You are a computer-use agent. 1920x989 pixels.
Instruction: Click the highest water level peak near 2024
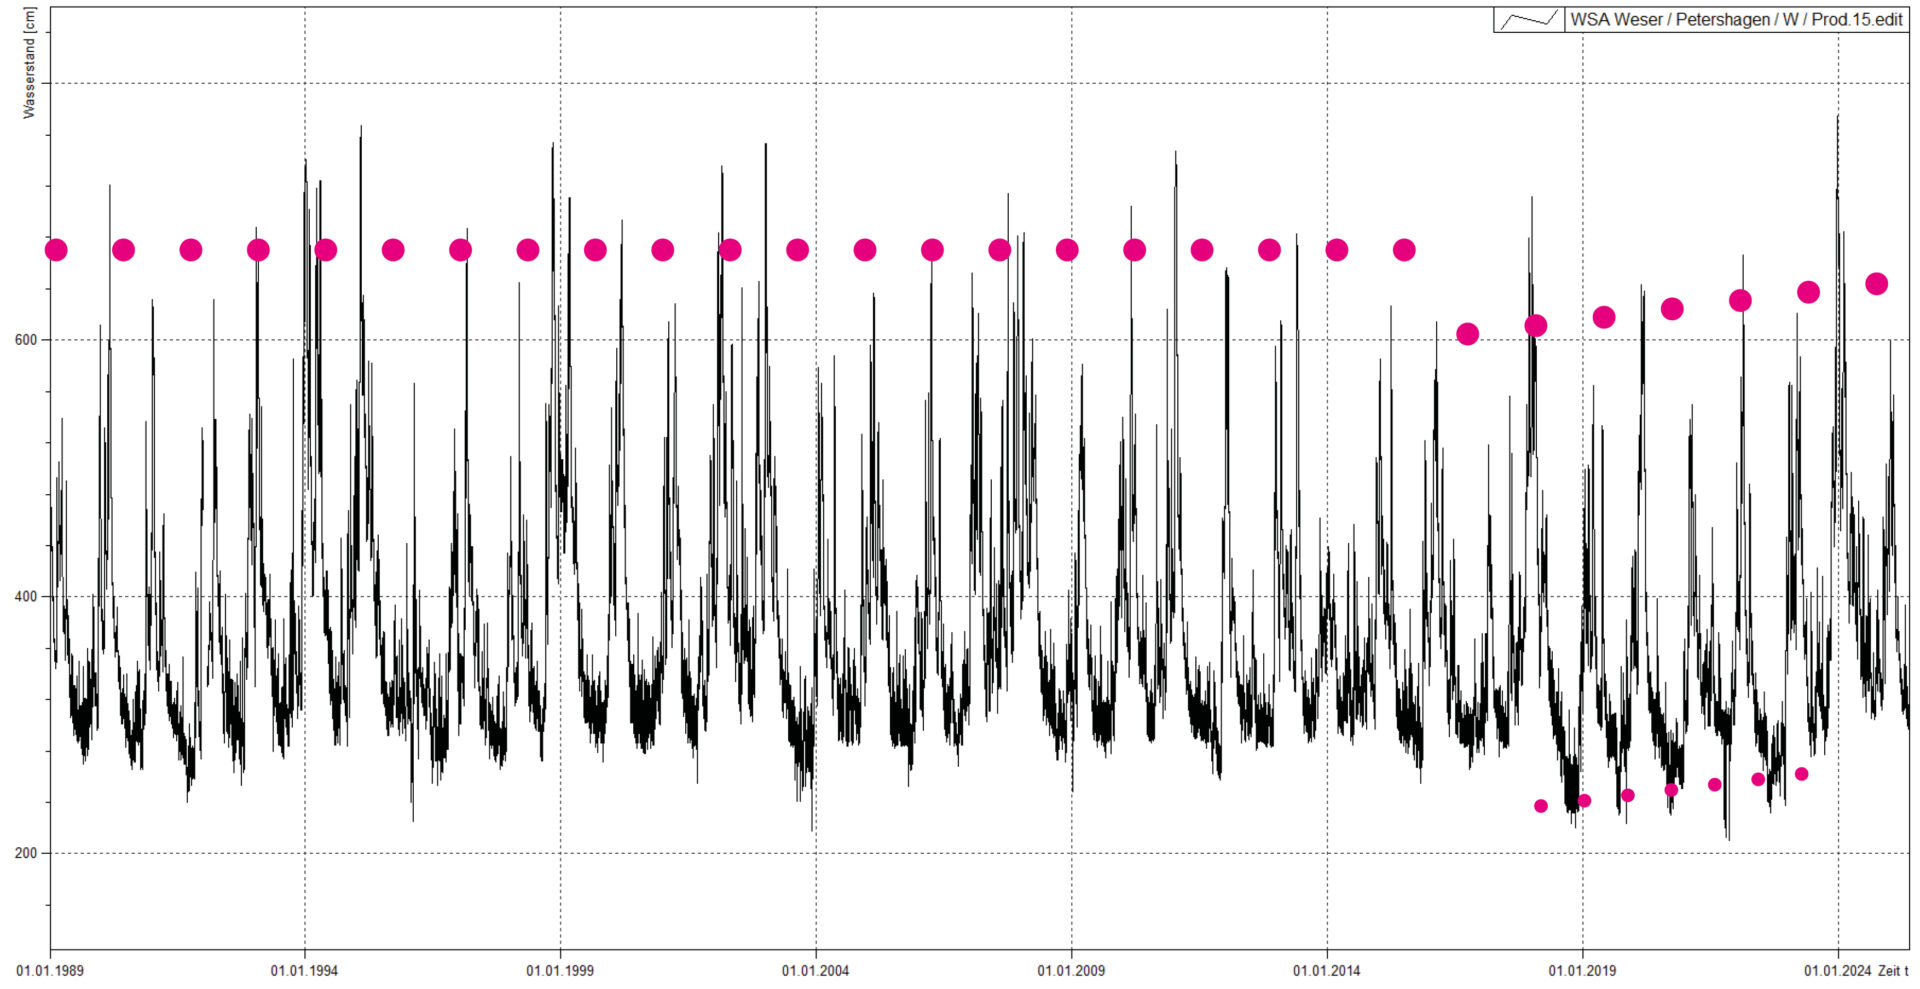pos(1837,118)
